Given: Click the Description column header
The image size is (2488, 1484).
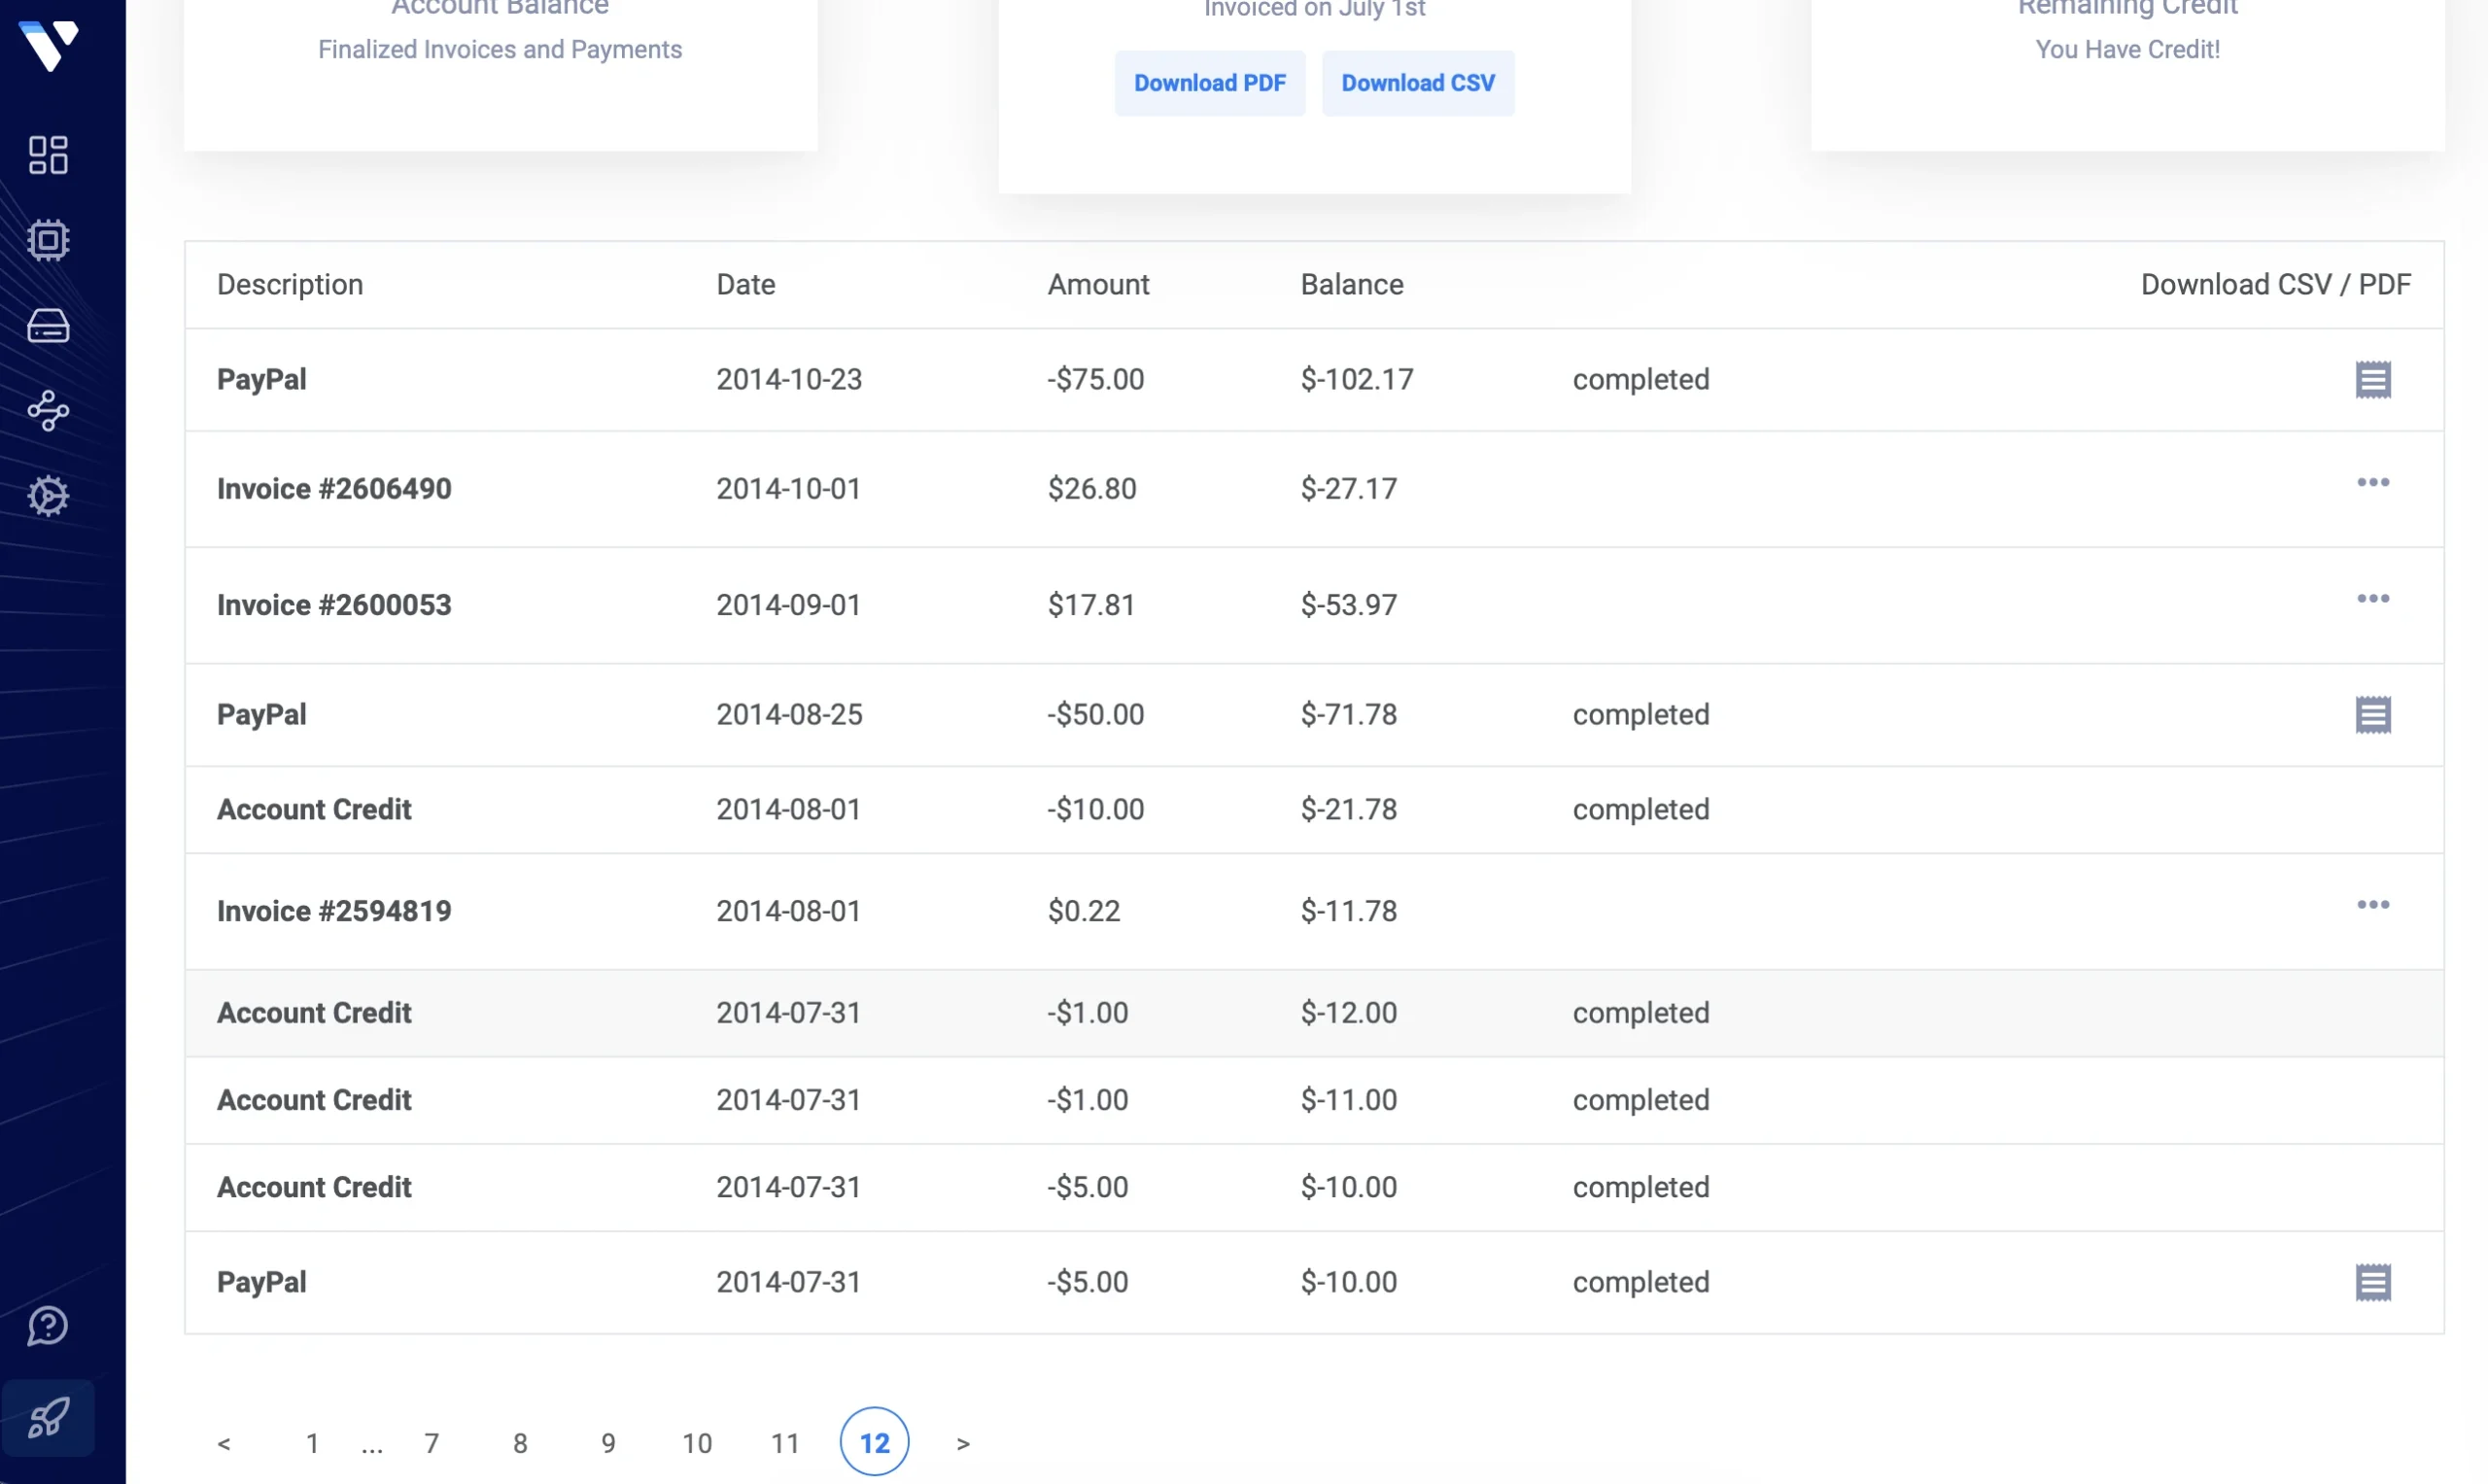Looking at the screenshot, I should point(290,285).
